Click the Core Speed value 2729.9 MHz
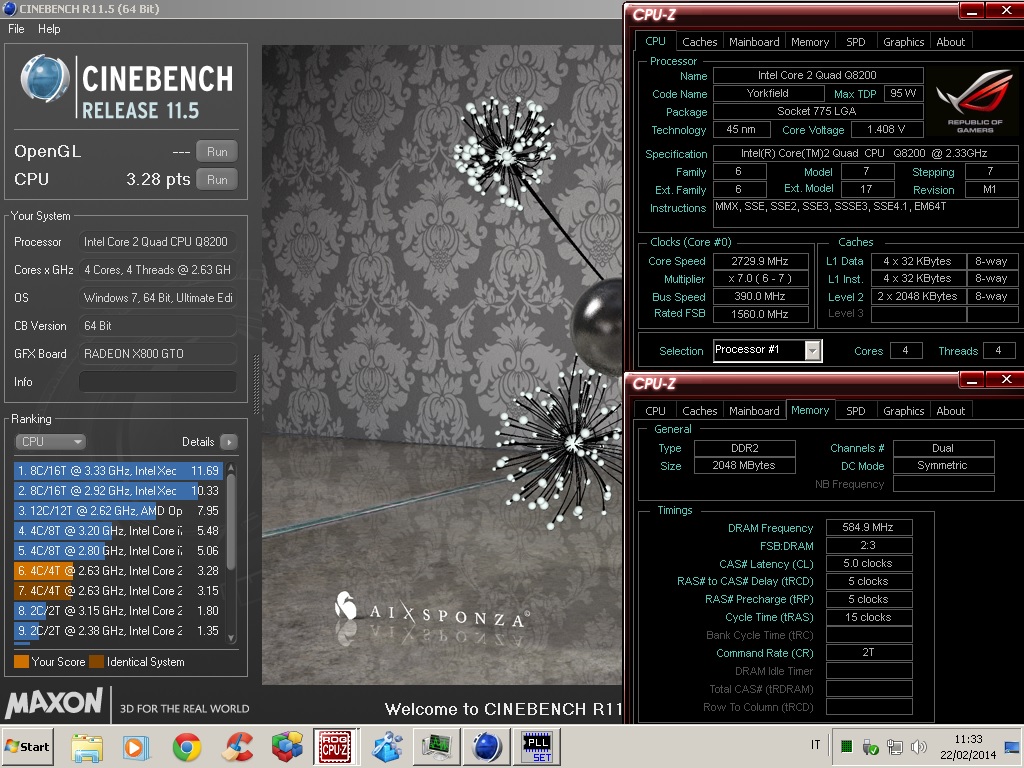Viewport: 1024px width, 768px height. 760,261
